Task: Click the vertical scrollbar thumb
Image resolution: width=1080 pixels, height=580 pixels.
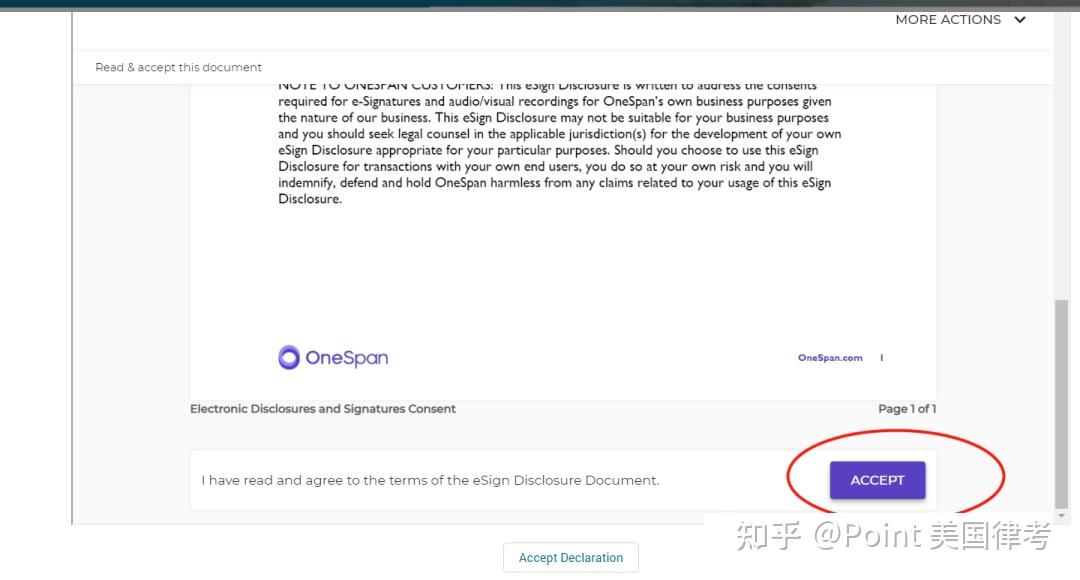Action: (1061, 404)
